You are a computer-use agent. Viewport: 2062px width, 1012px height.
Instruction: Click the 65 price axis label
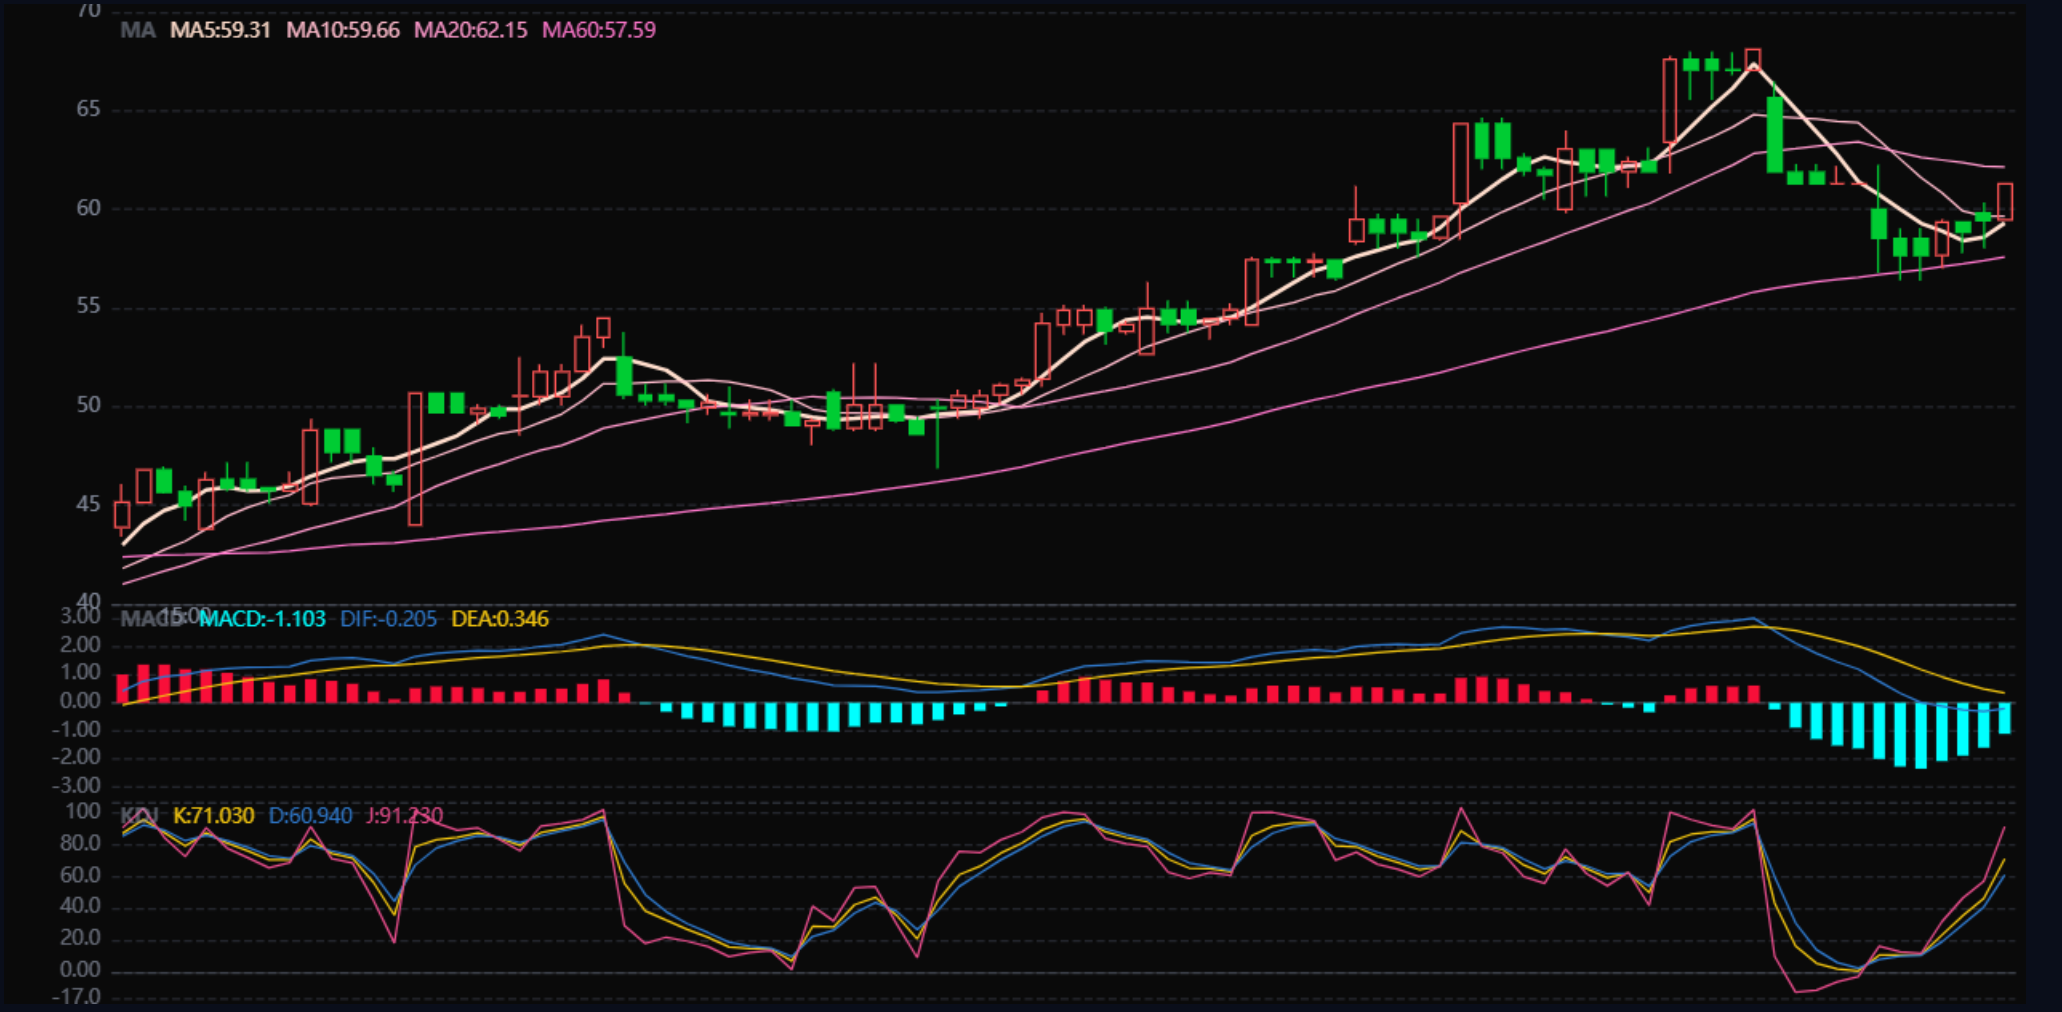(x=88, y=109)
